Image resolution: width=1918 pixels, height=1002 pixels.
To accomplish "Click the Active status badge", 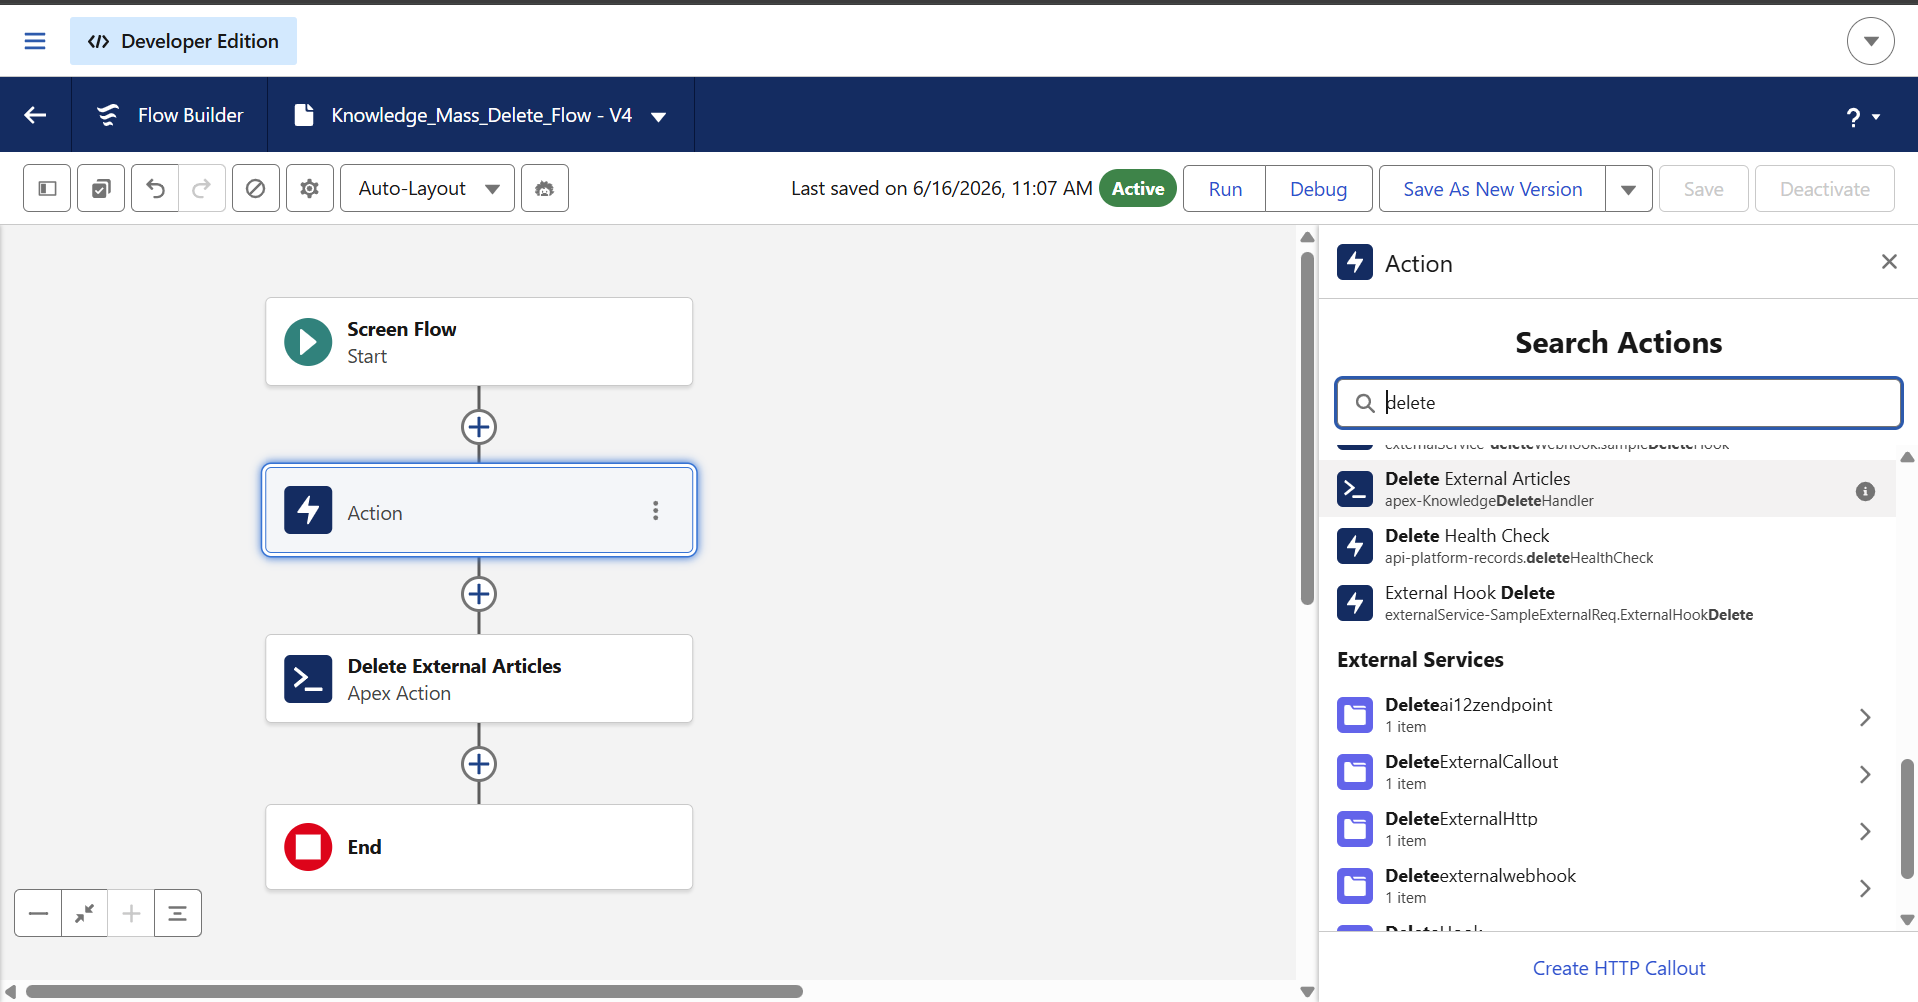I will 1138,188.
